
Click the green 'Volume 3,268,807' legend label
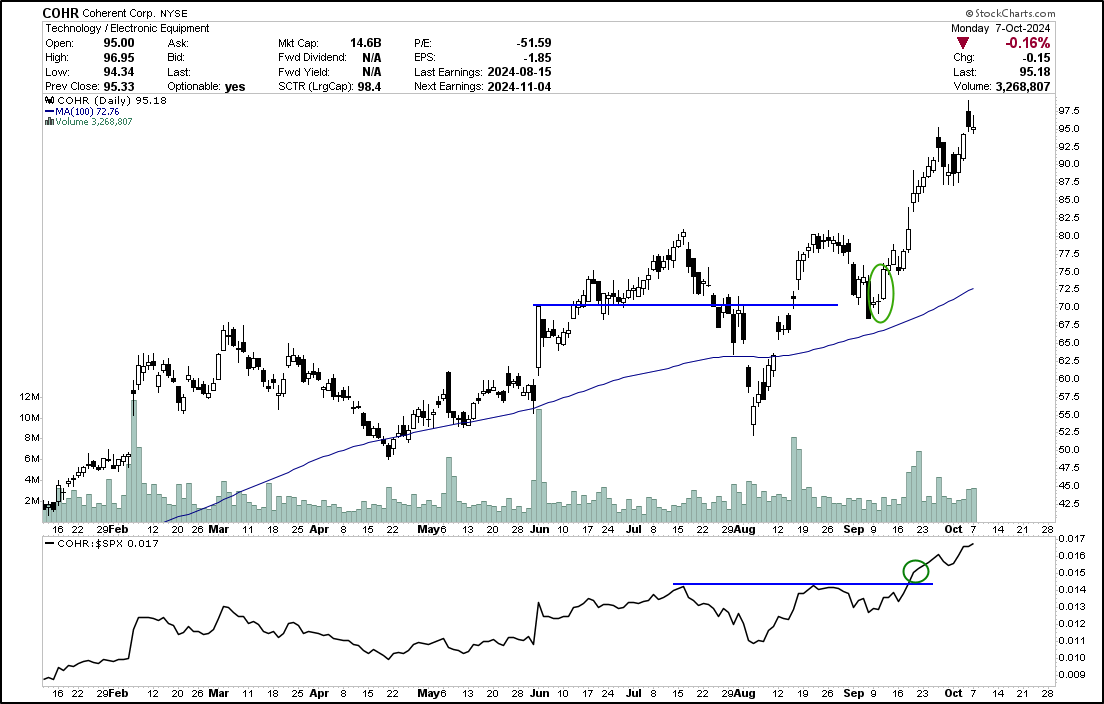point(94,122)
